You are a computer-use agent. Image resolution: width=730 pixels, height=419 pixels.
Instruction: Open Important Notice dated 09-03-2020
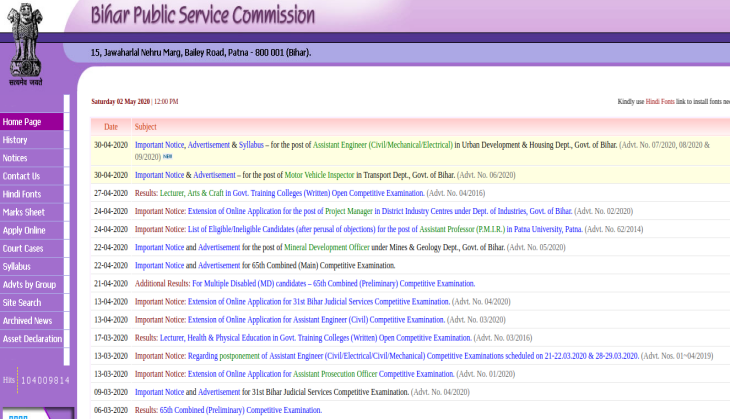[159, 392]
